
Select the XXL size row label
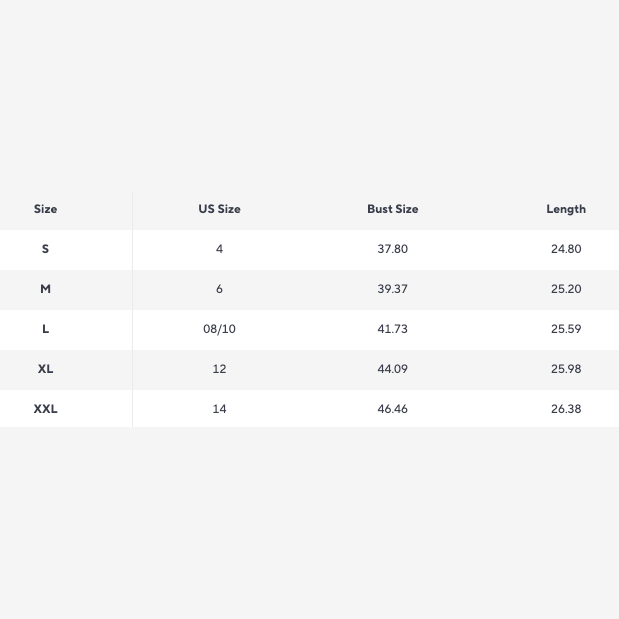(x=45, y=409)
